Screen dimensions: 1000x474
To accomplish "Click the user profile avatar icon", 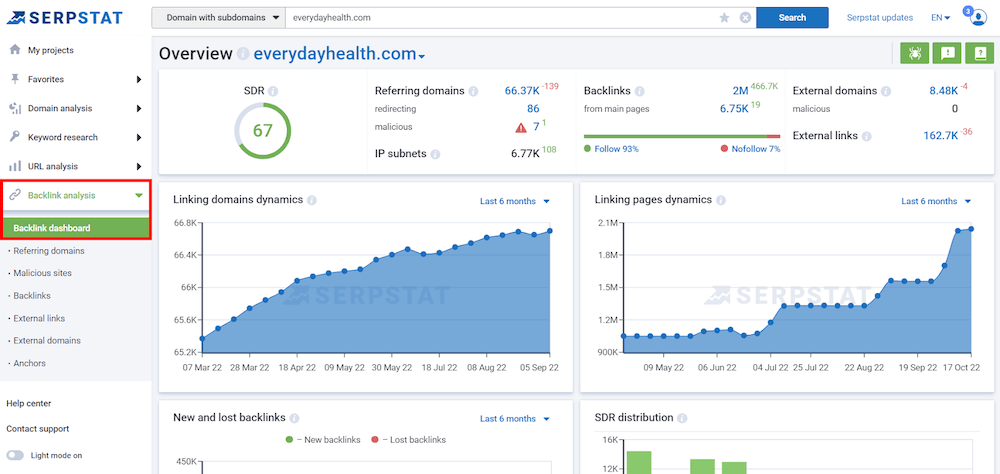I will (x=977, y=18).
